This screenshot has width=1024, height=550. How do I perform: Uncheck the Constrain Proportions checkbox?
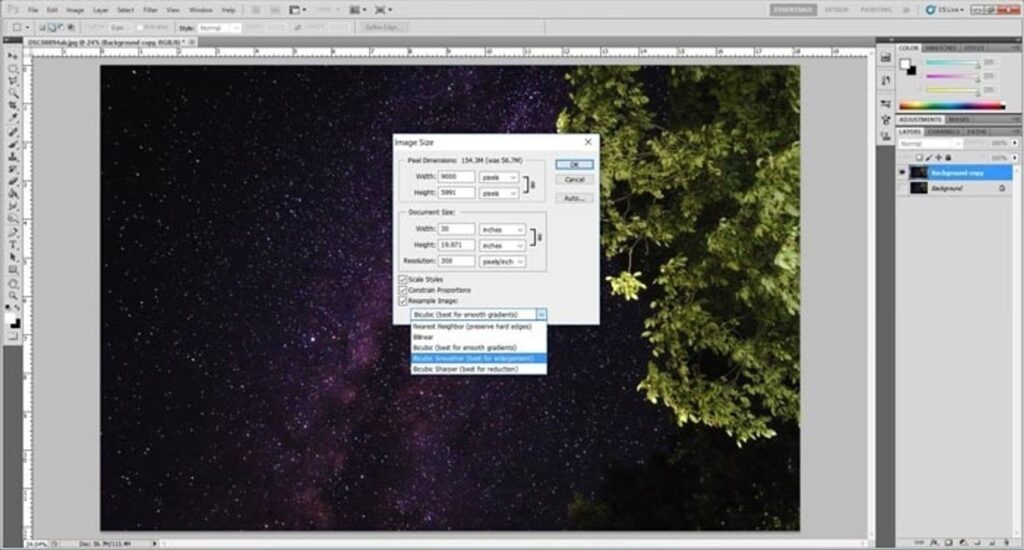click(403, 289)
